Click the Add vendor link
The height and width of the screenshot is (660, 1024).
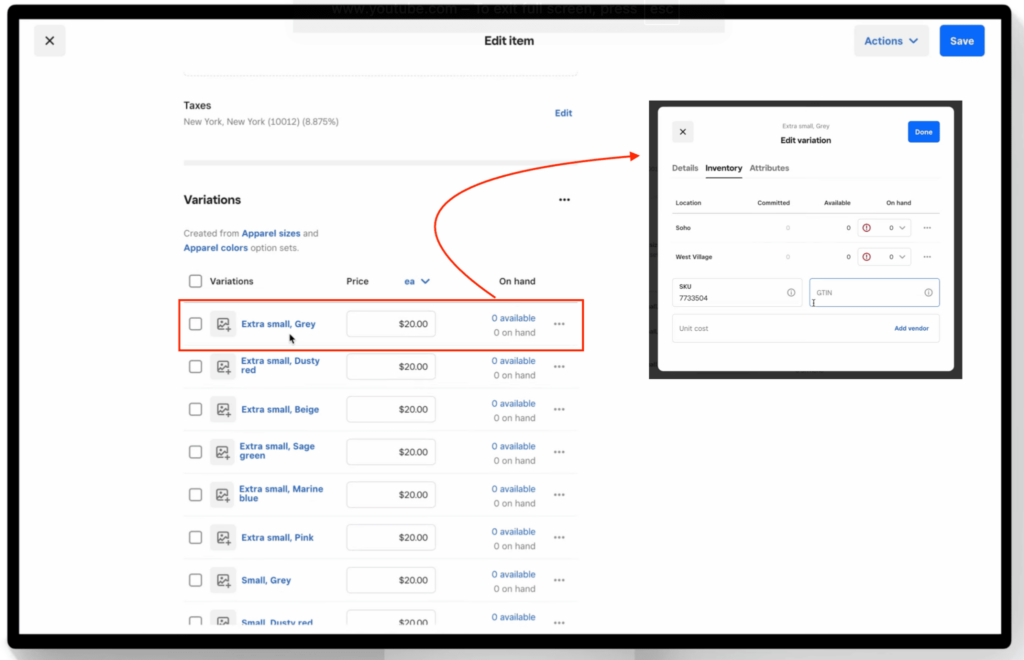pyautogui.click(x=911, y=328)
